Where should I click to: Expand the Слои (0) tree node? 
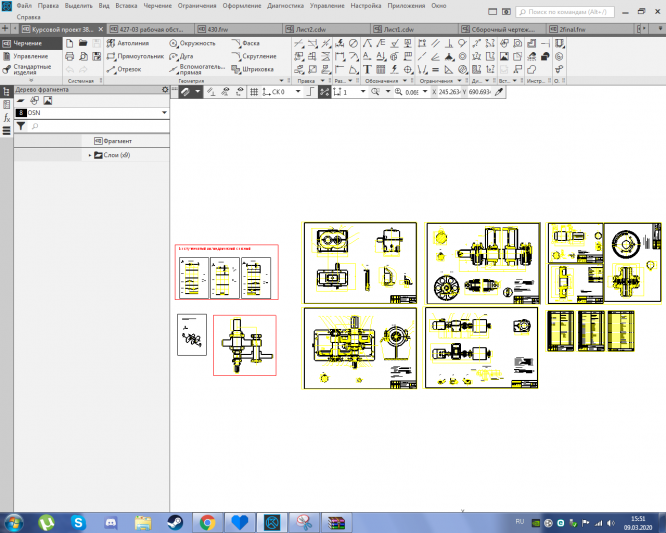(x=90, y=155)
